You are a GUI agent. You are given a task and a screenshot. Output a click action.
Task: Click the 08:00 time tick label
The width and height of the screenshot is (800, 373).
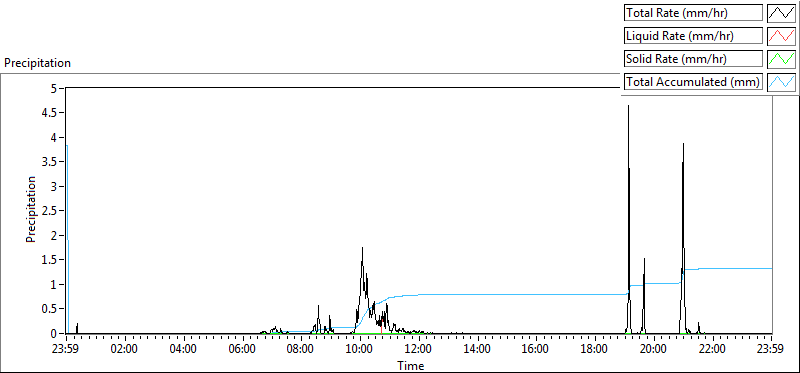pyautogui.click(x=302, y=350)
